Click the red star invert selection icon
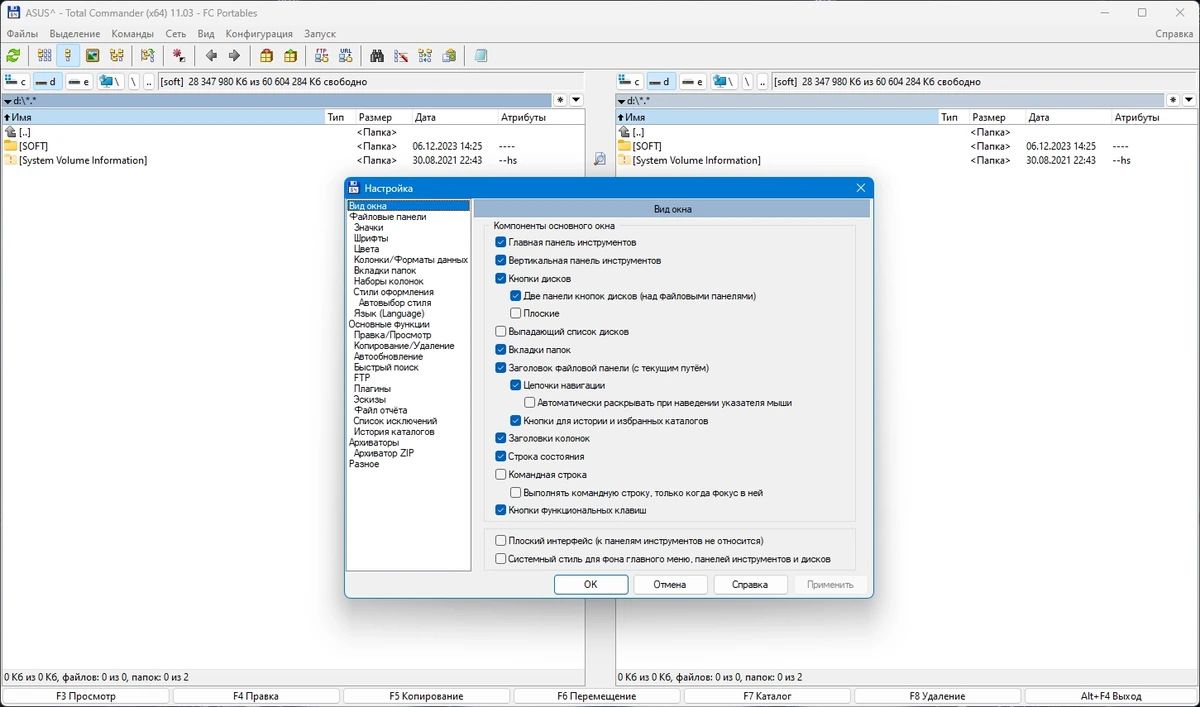1200x707 pixels. (179, 56)
